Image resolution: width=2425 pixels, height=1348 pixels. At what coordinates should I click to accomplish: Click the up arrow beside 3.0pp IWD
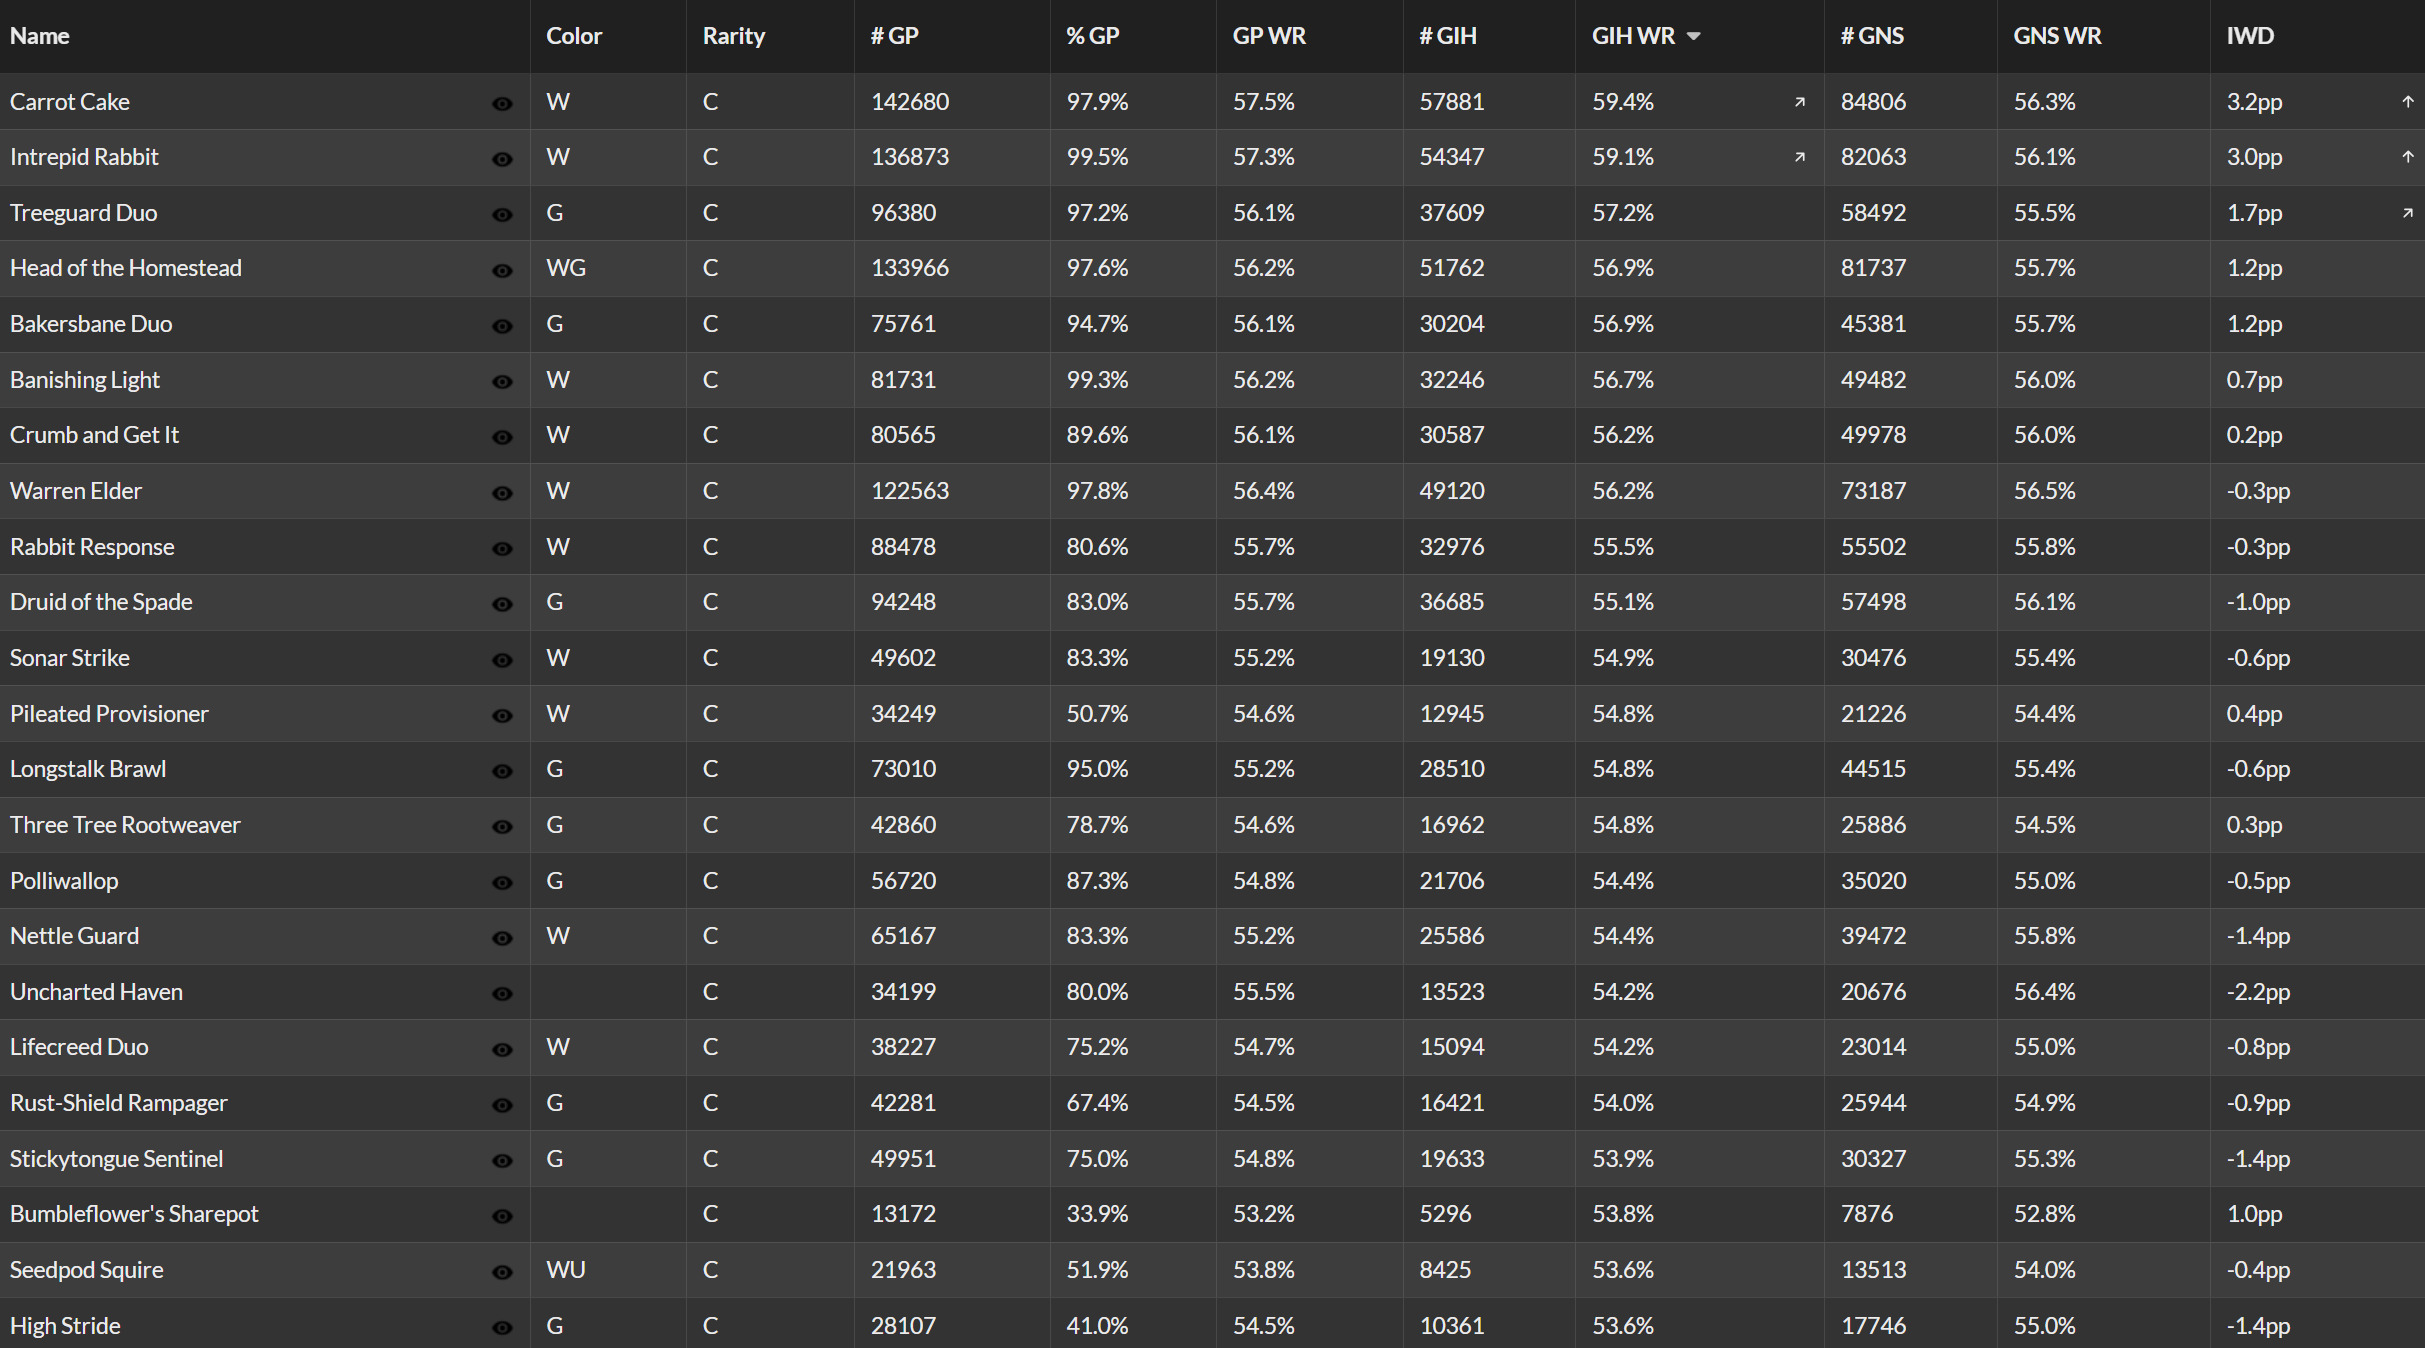2408,157
